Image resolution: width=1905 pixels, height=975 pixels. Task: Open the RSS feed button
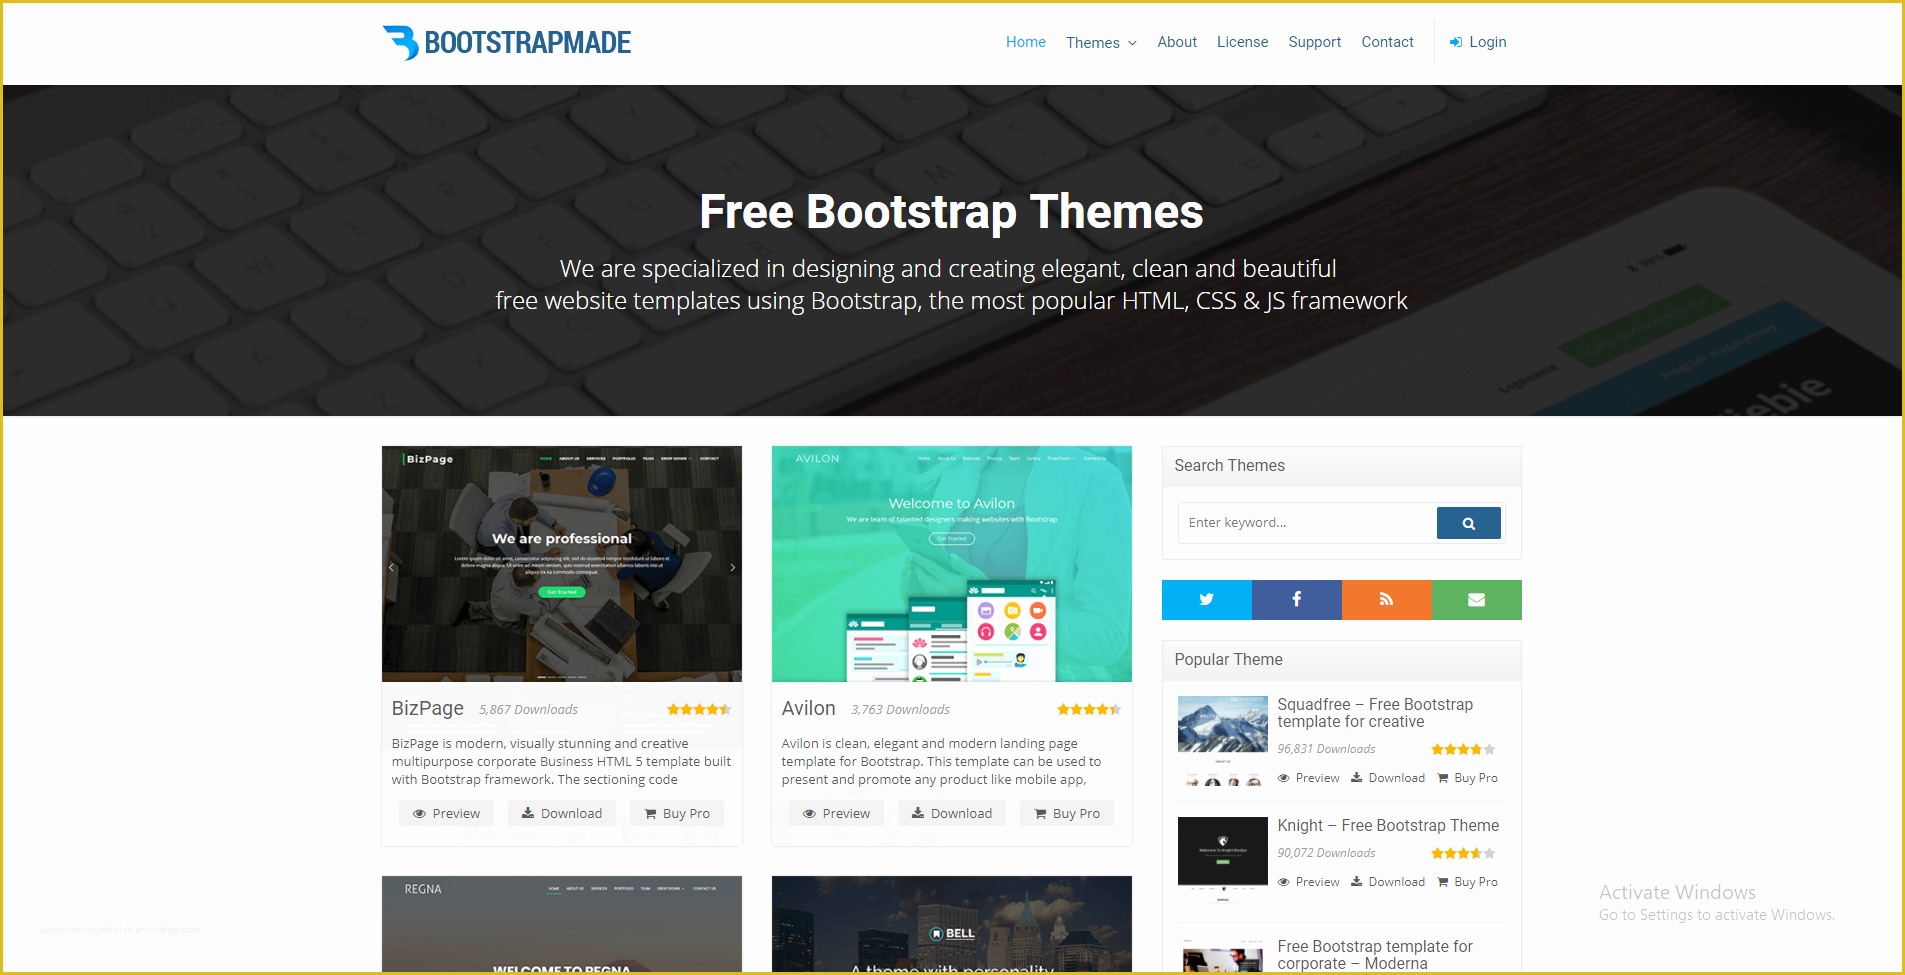coord(1386,600)
